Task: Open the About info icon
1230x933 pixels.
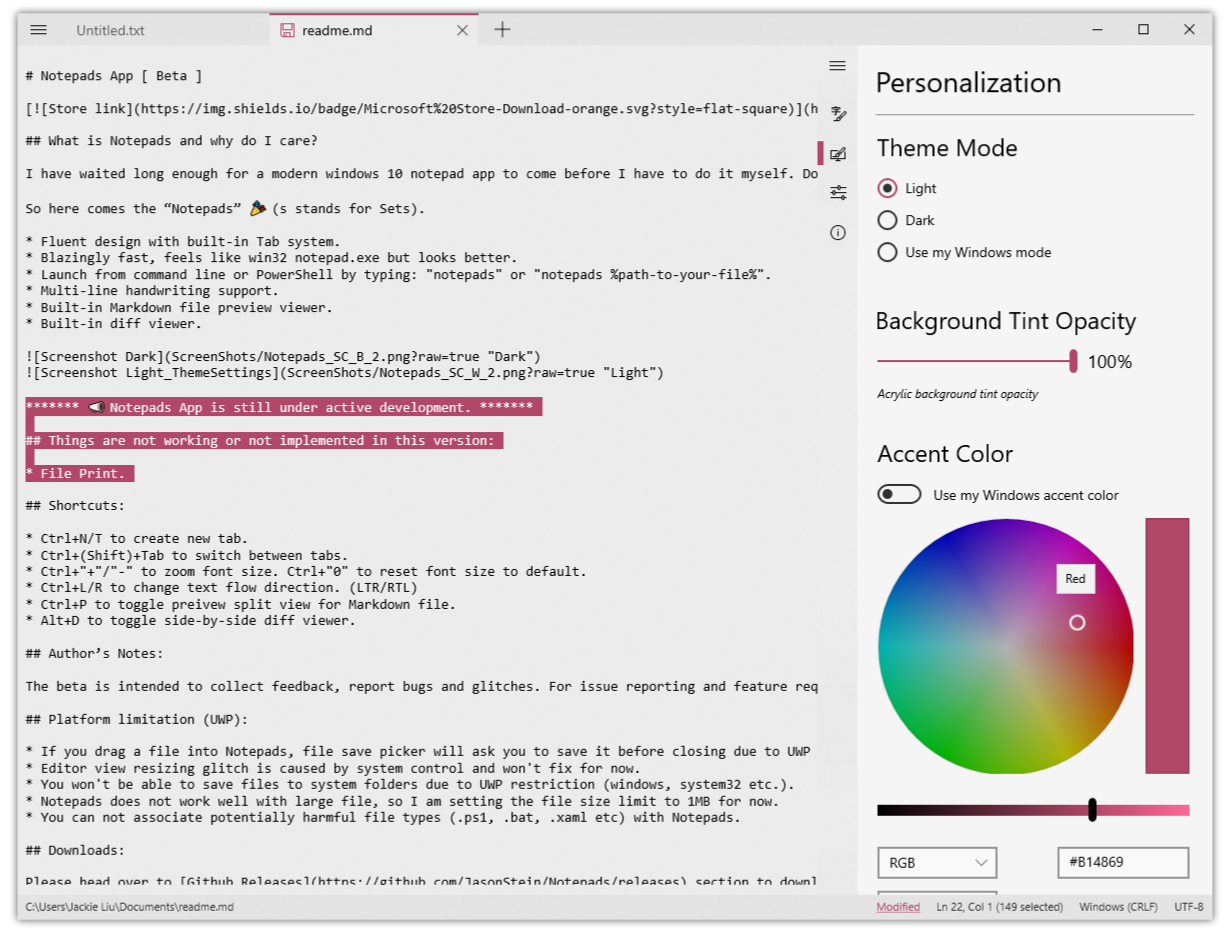Action: pyautogui.click(x=838, y=233)
